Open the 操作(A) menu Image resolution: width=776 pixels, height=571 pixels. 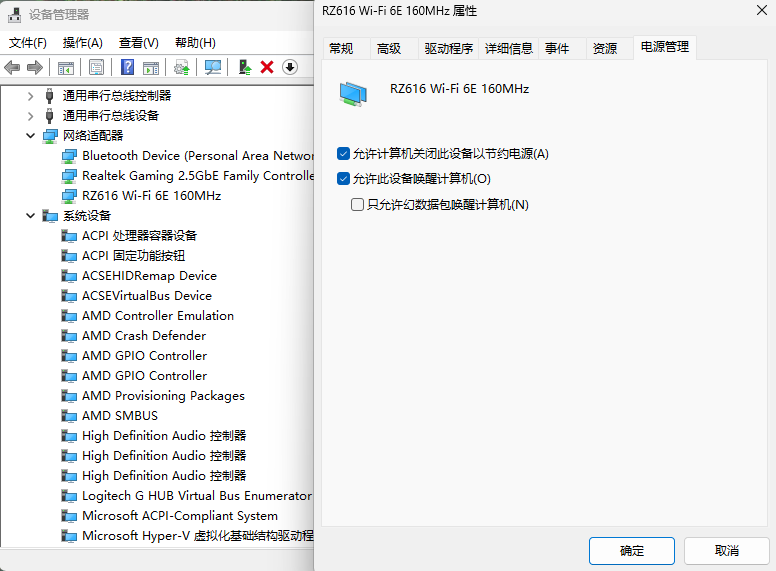click(x=82, y=43)
